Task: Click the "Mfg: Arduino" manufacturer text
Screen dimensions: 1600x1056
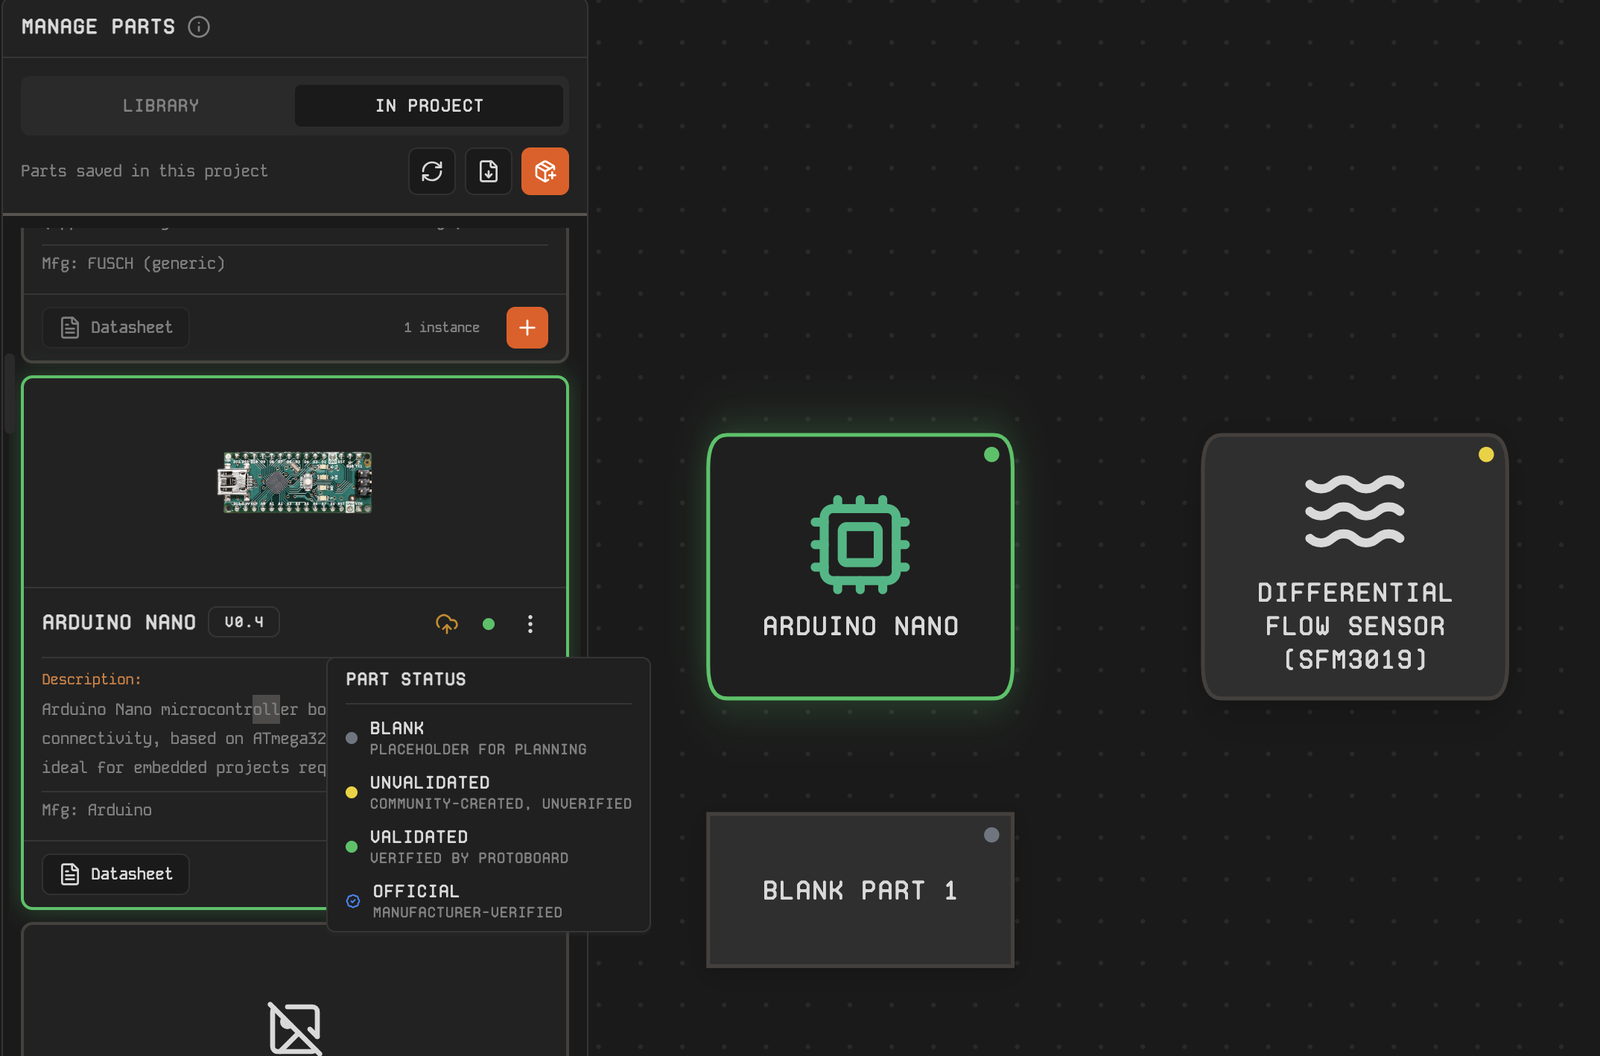Action: tap(97, 810)
